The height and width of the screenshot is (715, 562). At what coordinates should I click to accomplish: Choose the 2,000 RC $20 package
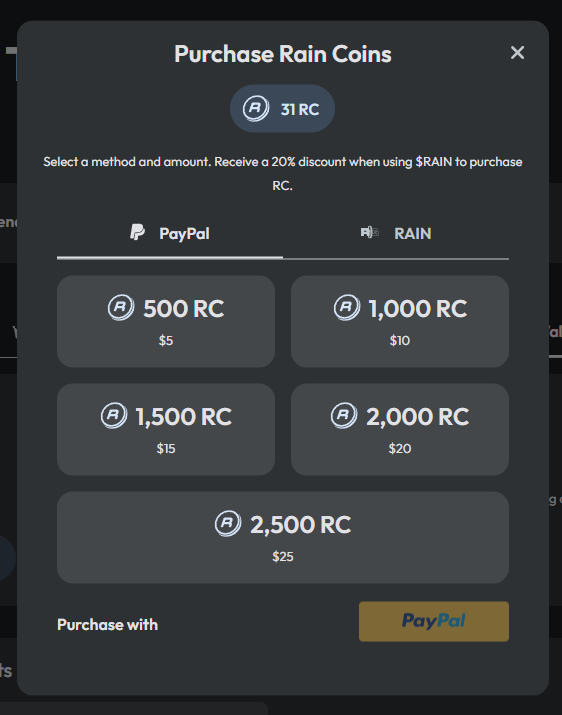400,429
